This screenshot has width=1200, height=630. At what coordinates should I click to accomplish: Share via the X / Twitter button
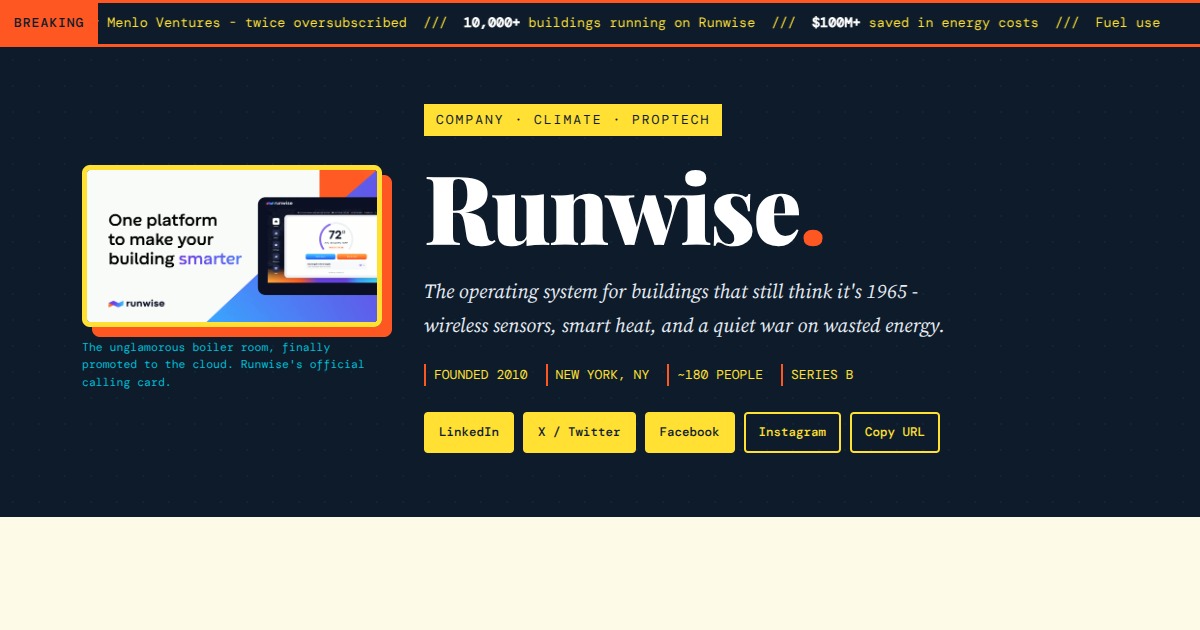[x=579, y=432]
